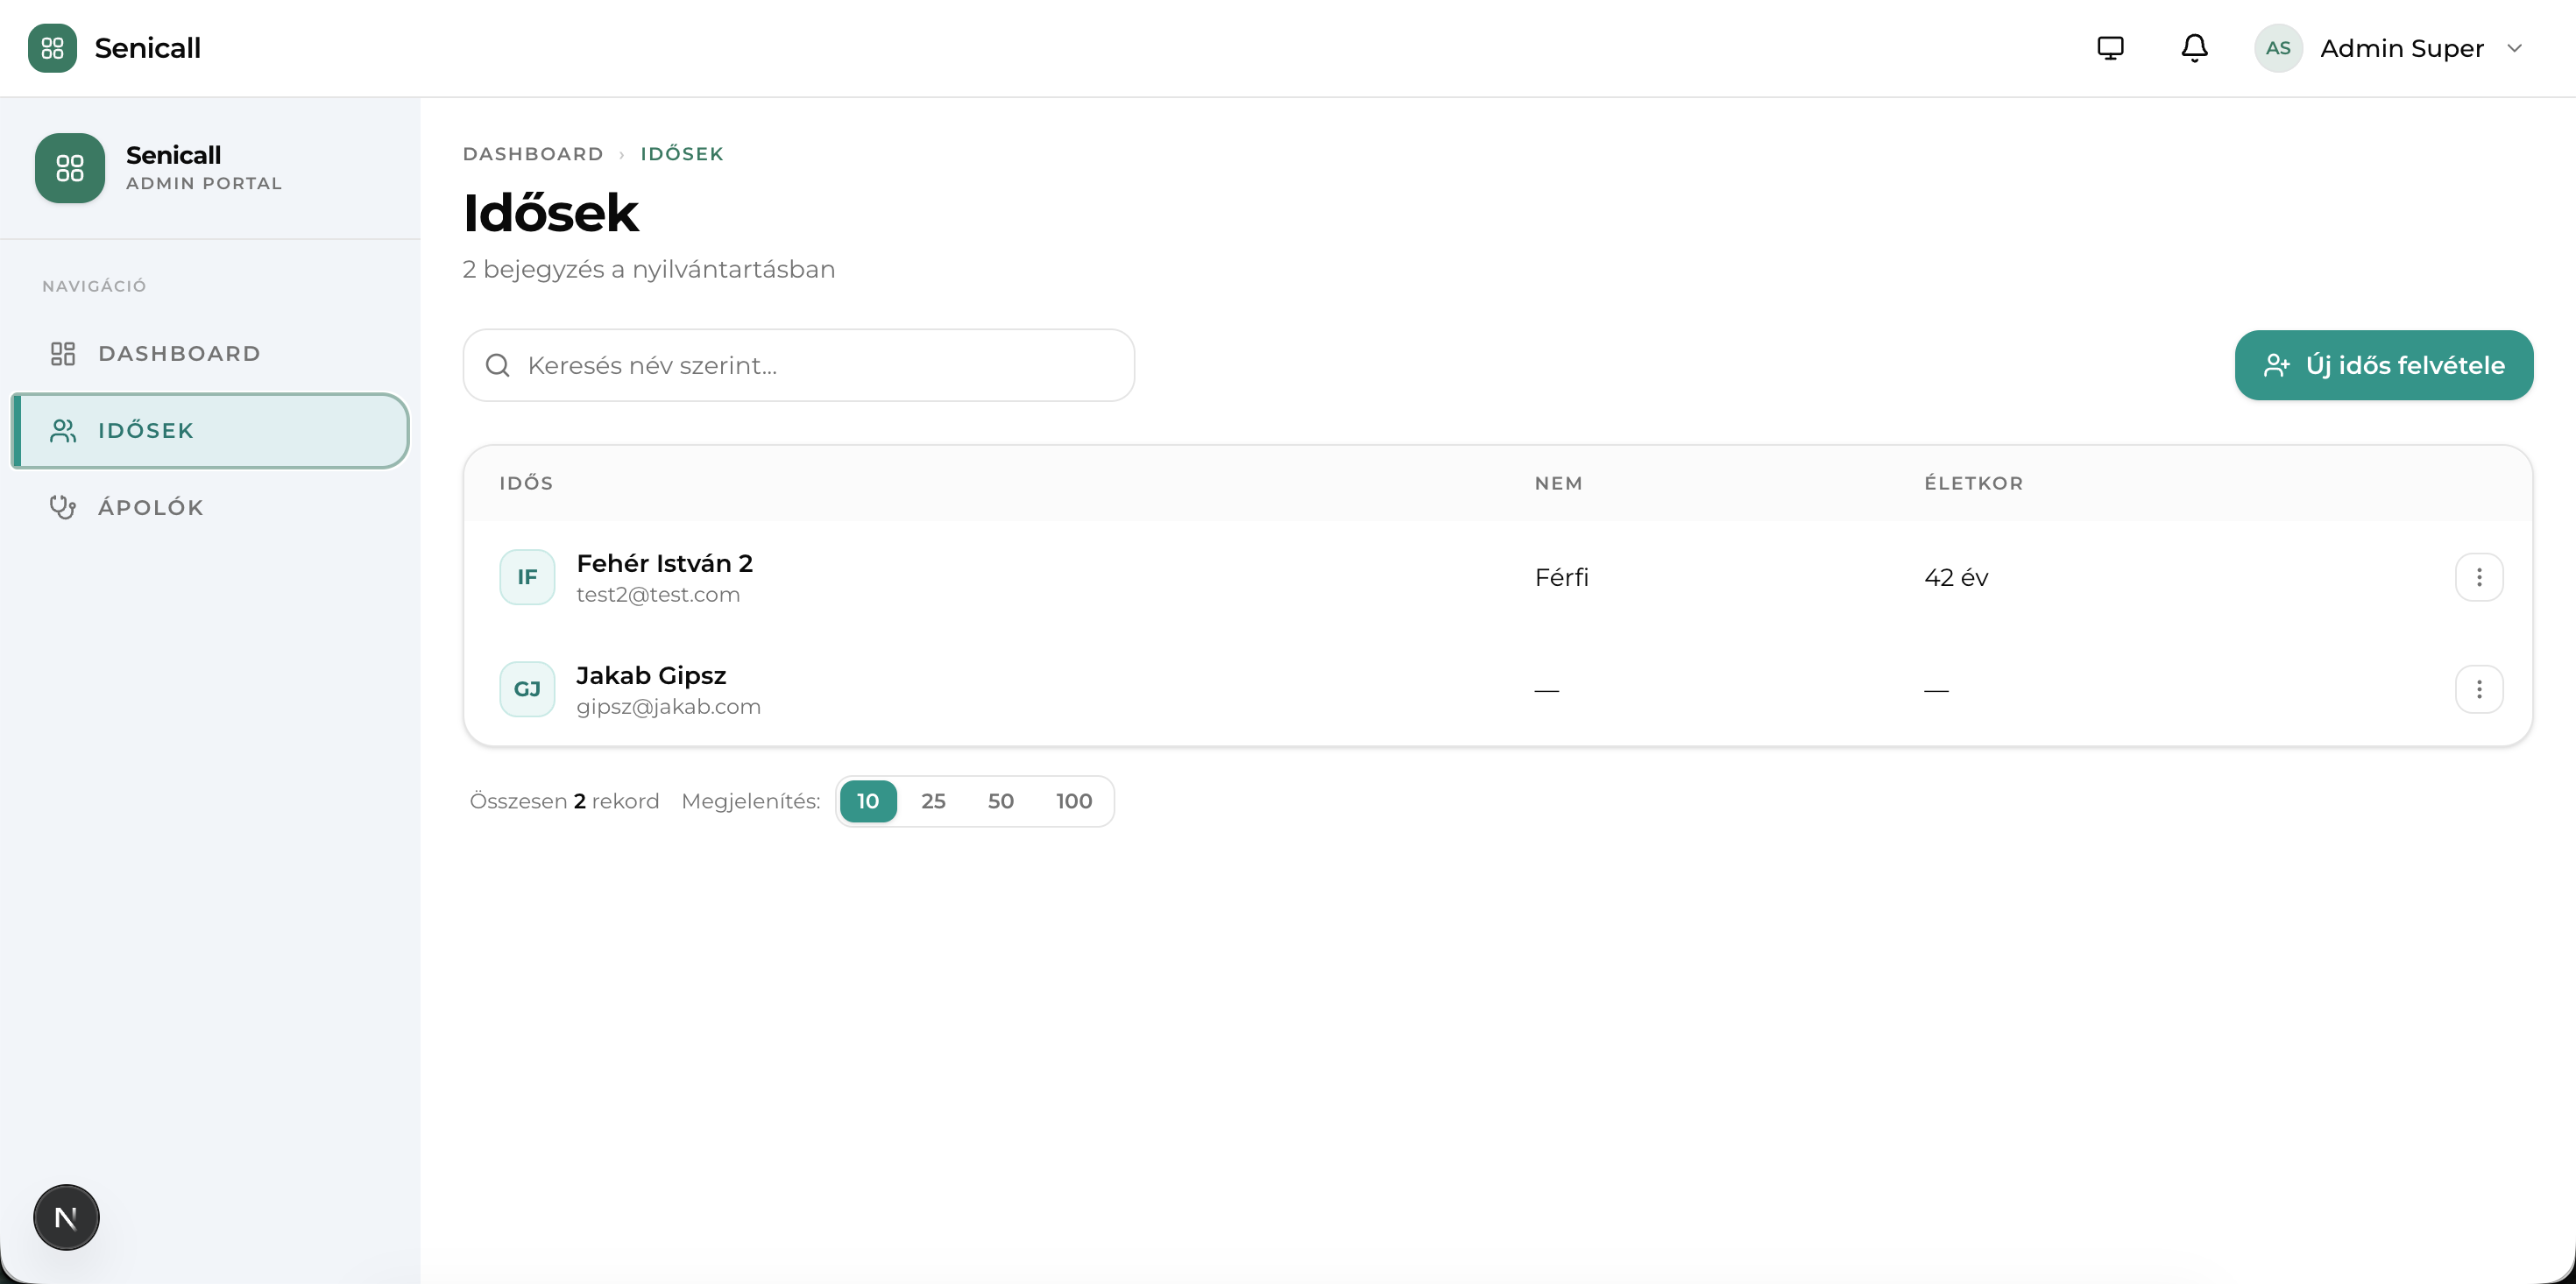Image resolution: width=2576 pixels, height=1284 pixels.
Task: Click email test2@test.com
Action: [x=658, y=594]
